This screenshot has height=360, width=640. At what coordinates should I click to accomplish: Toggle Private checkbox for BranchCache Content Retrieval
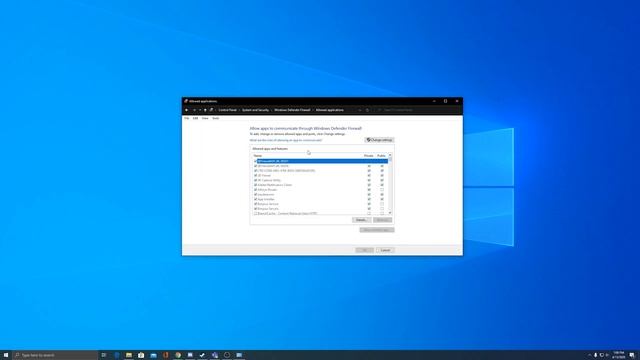point(369,213)
